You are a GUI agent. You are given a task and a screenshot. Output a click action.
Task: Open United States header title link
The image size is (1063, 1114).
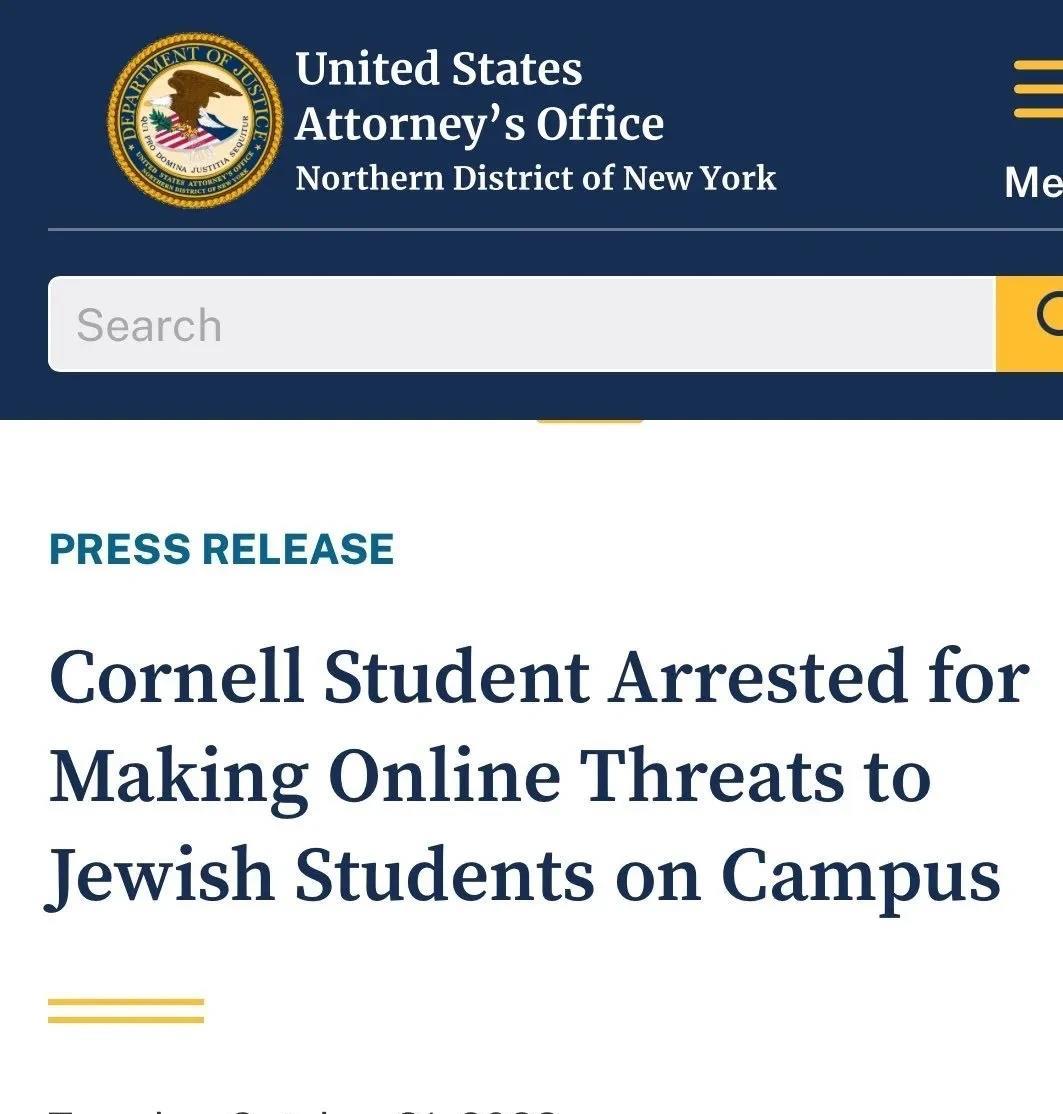pyautogui.click(x=439, y=69)
